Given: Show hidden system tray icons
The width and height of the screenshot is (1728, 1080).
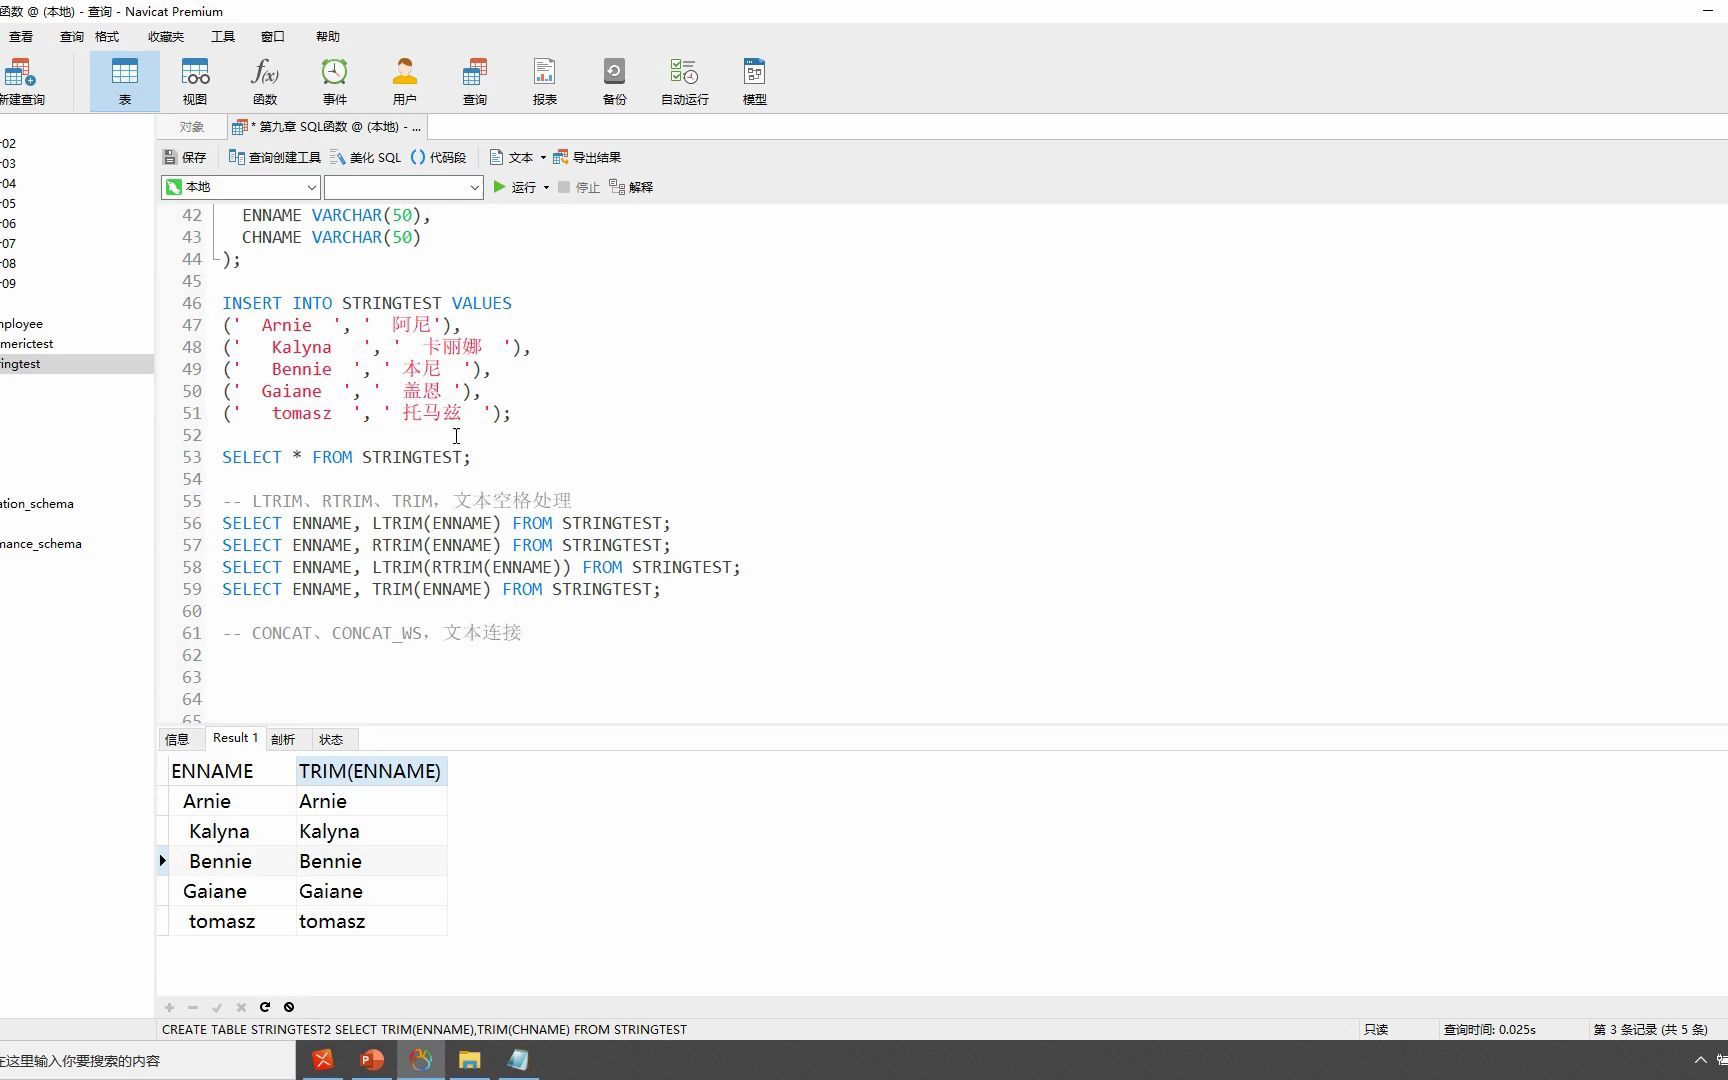Looking at the screenshot, I should point(1700,1060).
